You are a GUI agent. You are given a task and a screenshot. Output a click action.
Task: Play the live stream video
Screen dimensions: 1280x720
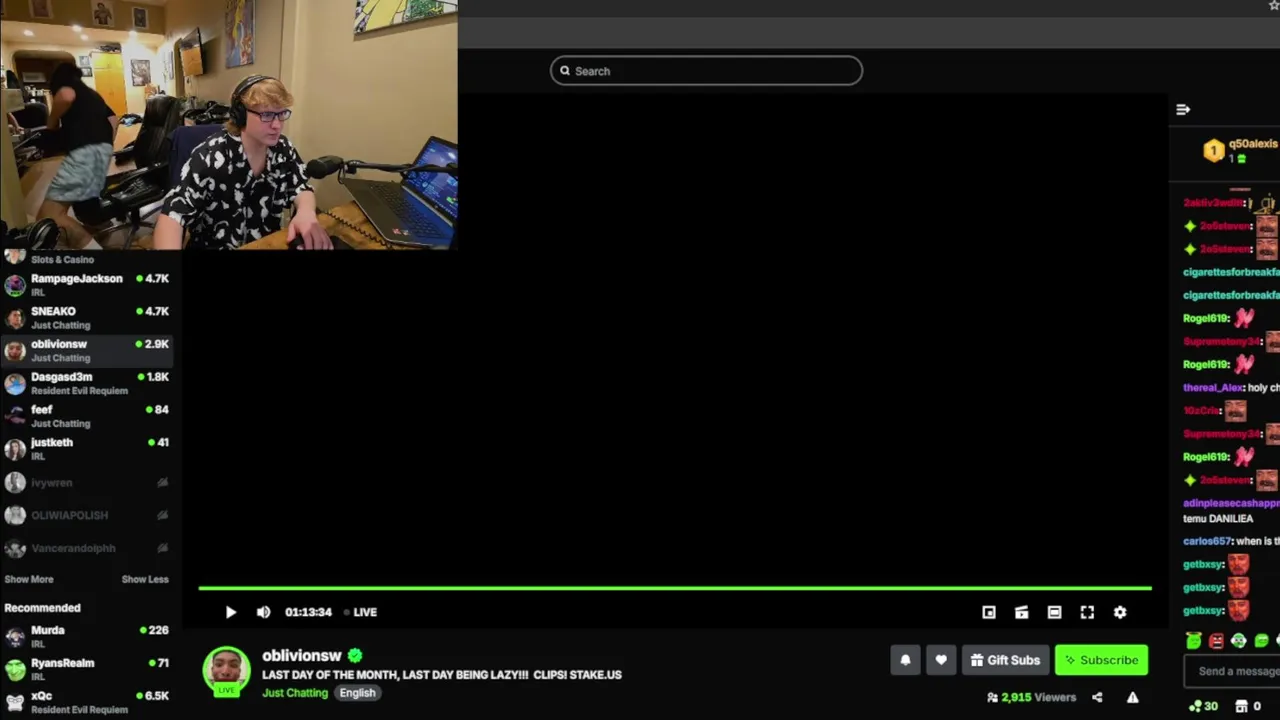point(230,612)
